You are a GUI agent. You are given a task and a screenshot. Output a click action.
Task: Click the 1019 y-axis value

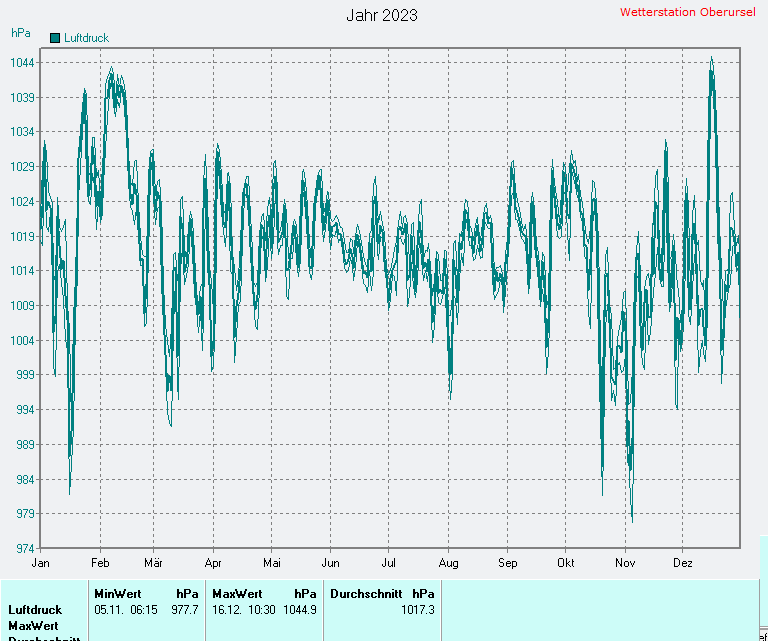[x=22, y=237]
